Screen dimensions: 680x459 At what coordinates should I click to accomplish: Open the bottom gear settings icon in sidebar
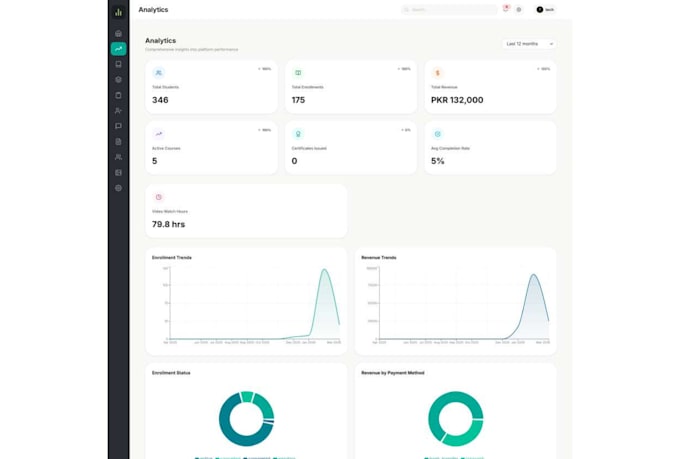click(118, 188)
